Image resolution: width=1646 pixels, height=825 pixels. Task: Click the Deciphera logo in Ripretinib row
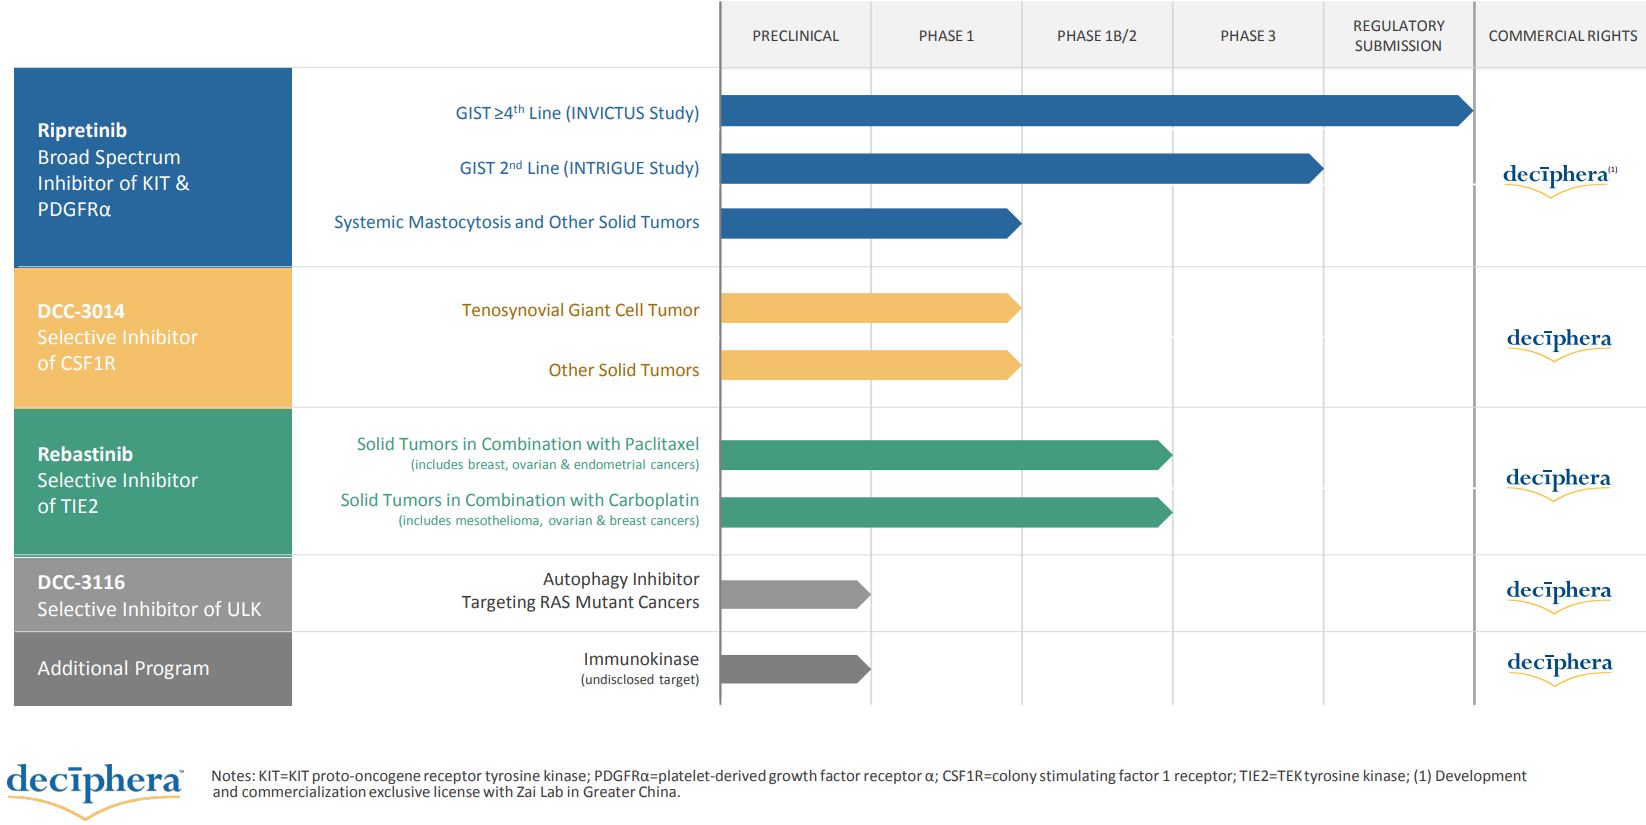coord(1559,179)
